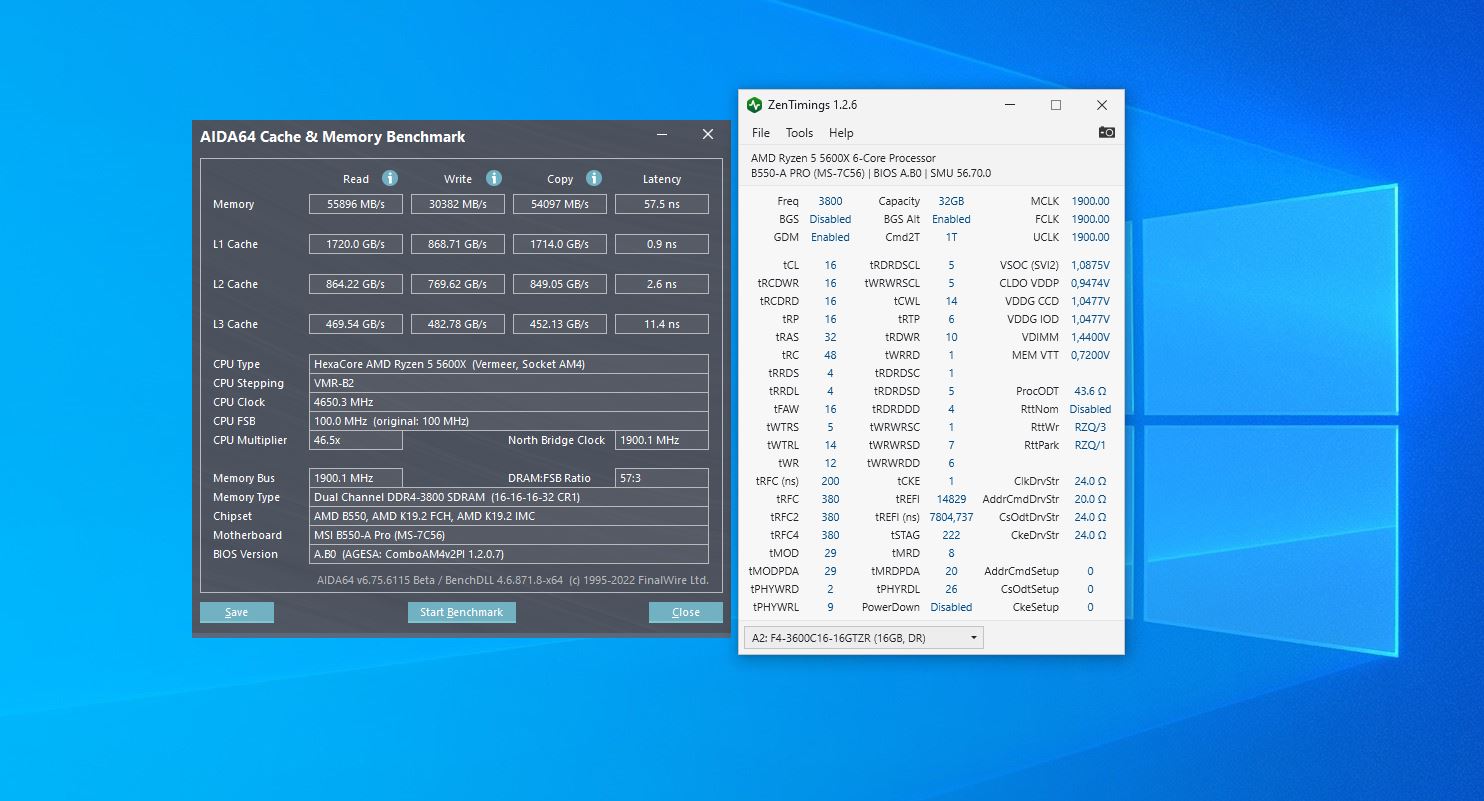Click the L1 Cache write value 868.71 GB/s

pyautogui.click(x=458, y=244)
